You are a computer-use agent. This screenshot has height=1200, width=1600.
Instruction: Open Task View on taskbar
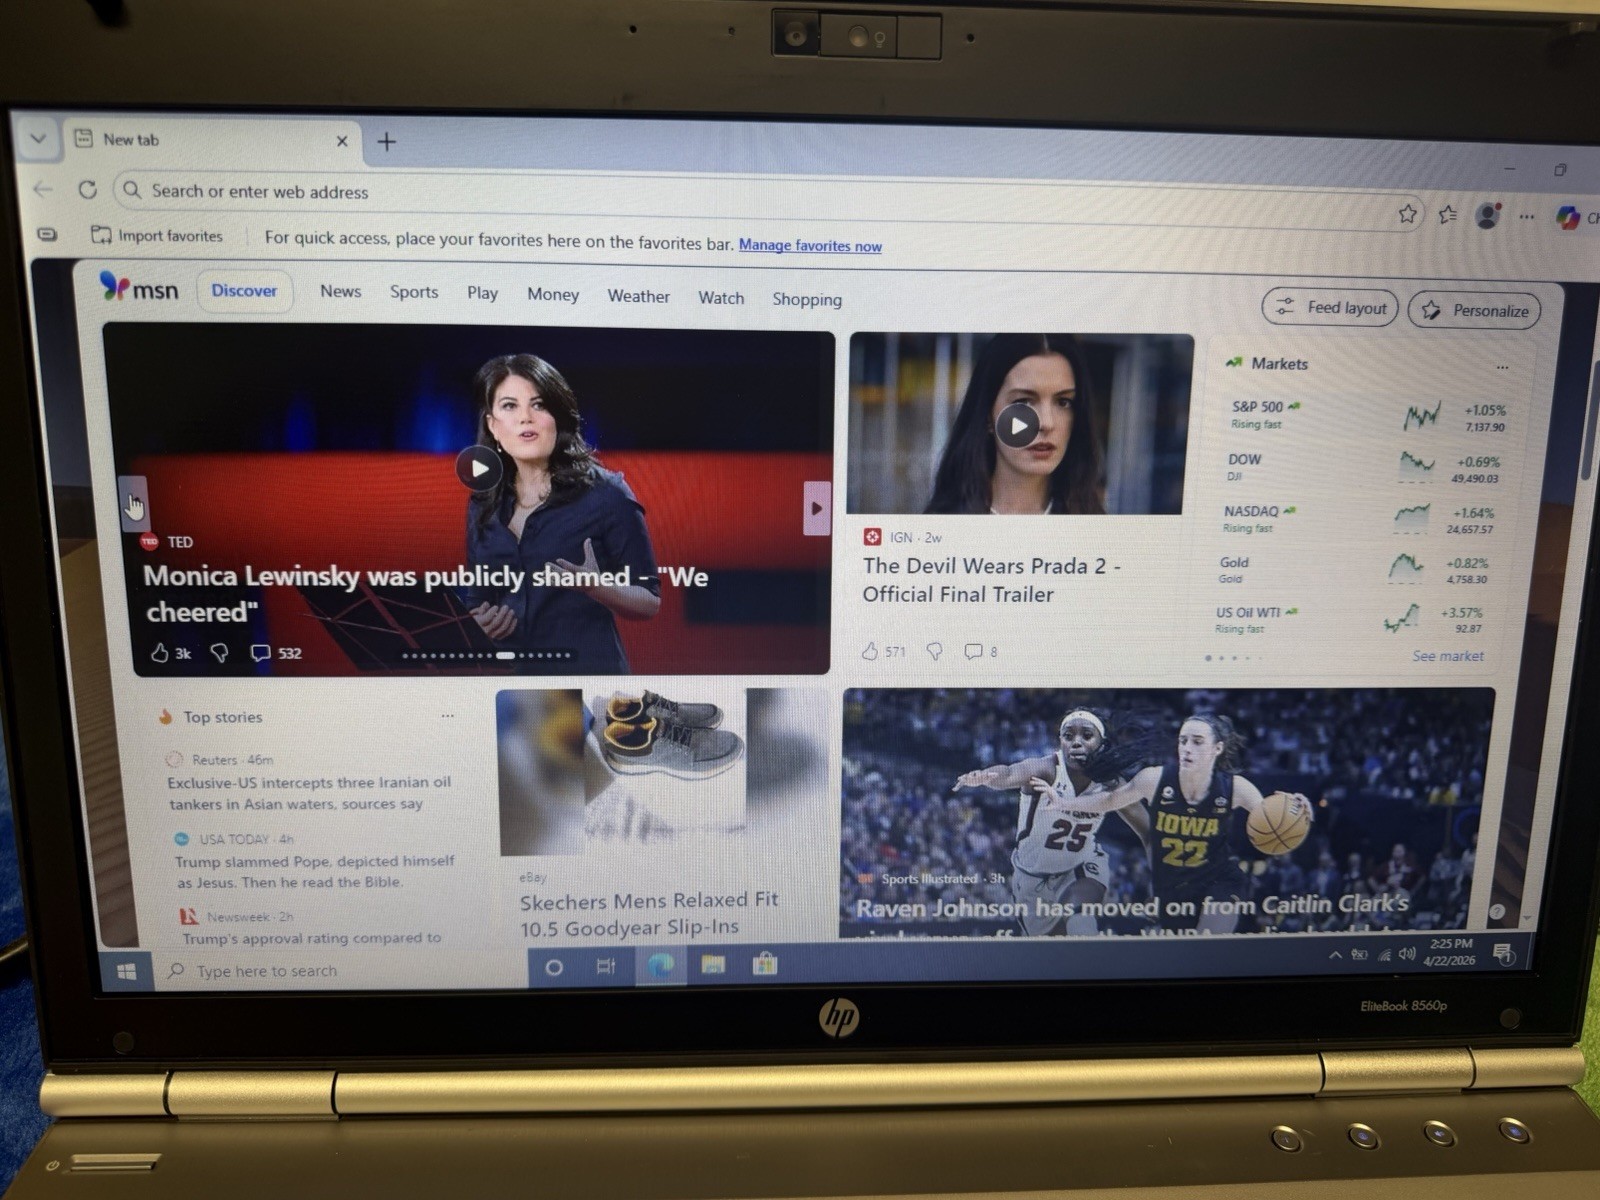[x=605, y=966]
